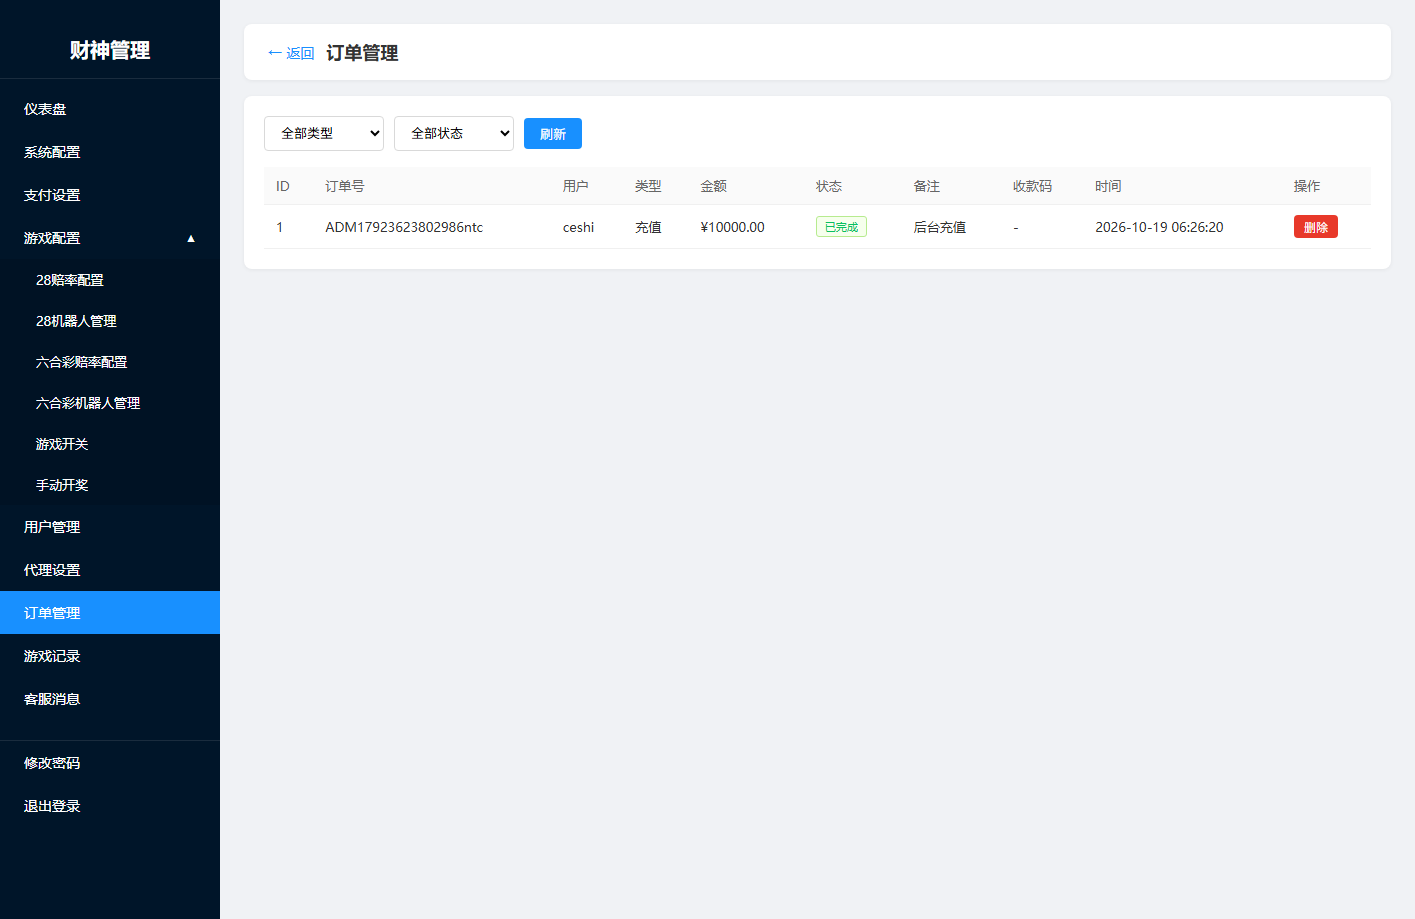Click the timestamp 2026-10-19 06:26:20

pyautogui.click(x=1159, y=227)
